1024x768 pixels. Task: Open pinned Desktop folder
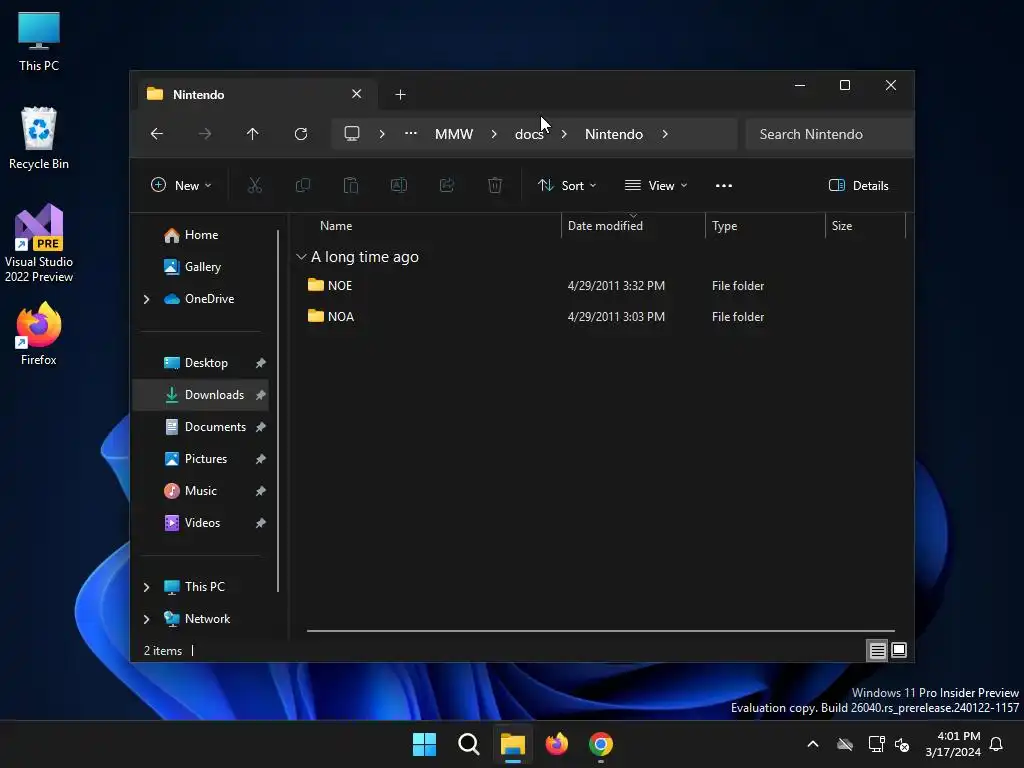206,363
